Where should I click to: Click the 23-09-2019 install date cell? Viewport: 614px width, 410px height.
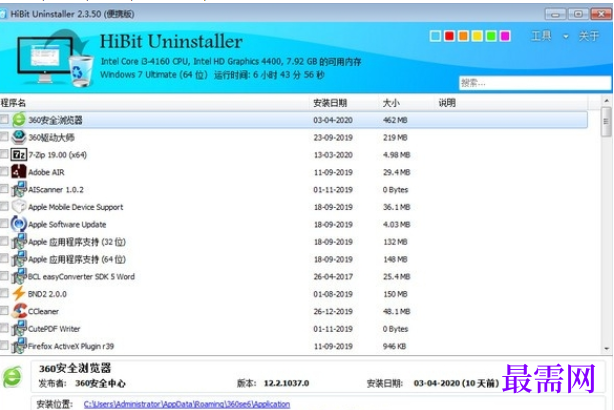[x=333, y=137]
